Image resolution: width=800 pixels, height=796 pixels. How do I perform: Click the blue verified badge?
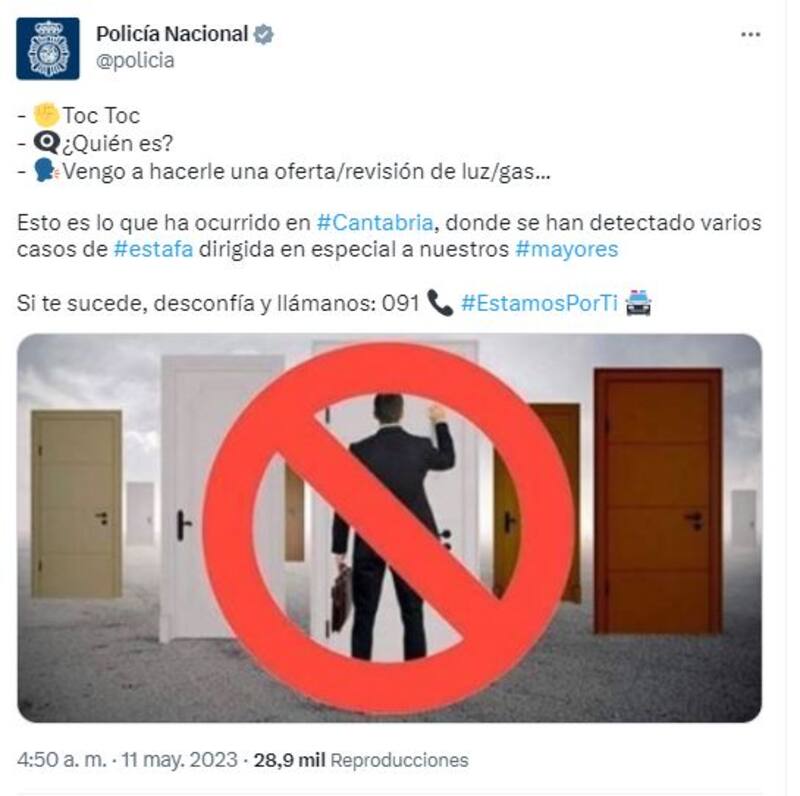pyautogui.click(x=264, y=35)
